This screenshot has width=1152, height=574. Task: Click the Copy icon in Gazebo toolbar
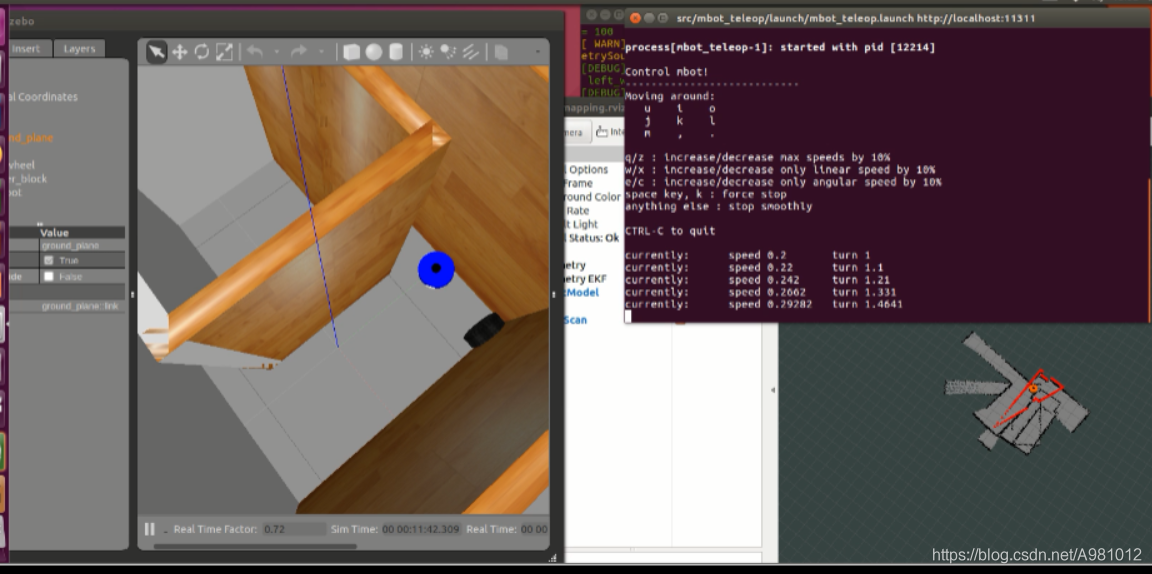(501, 52)
